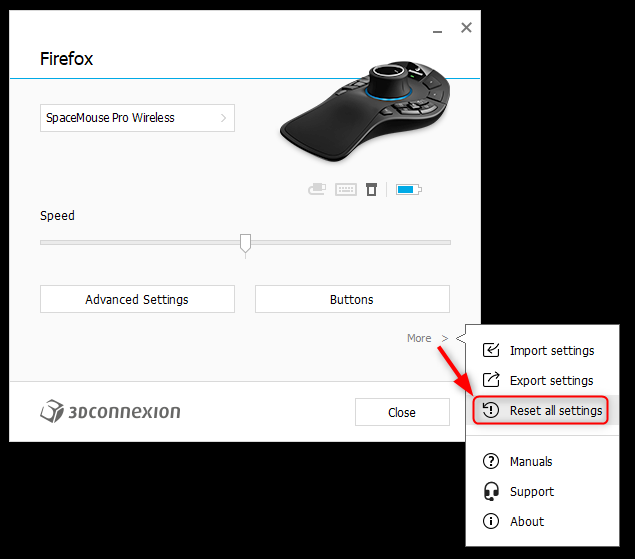Open the SpaceMouse Pro Wireless device selector
Image resolution: width=635 pixels, height=559 pixels.
click(137, 118)
